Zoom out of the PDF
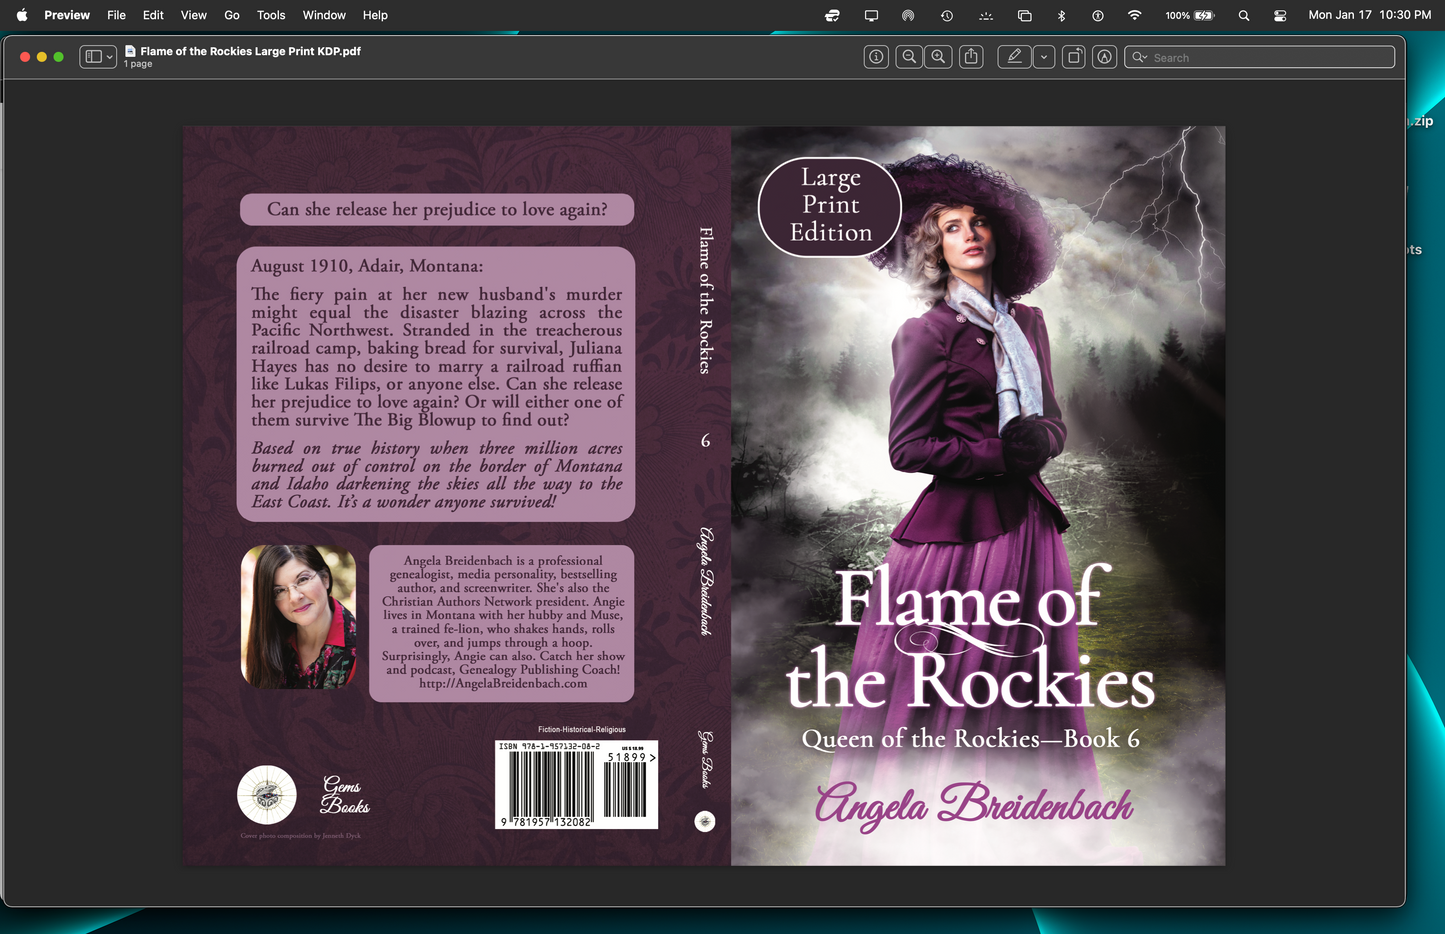Screen dimensions: 1445x934 tap(909, 57)
